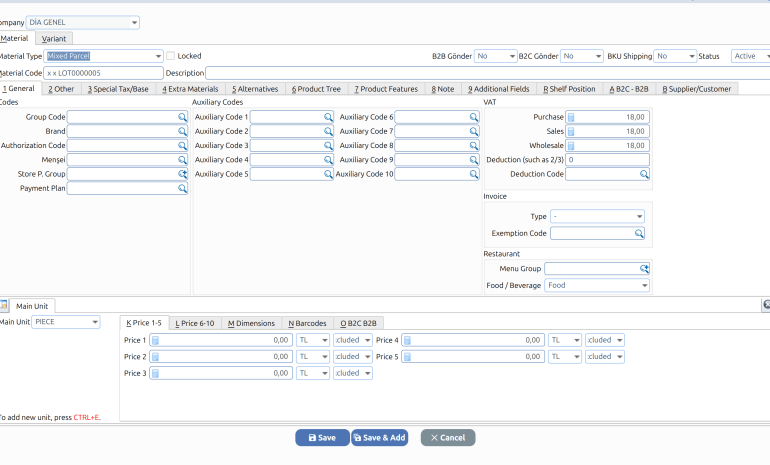Switch to the Variant tab
This screenshot has height=465, width=770.
[54, 39]
